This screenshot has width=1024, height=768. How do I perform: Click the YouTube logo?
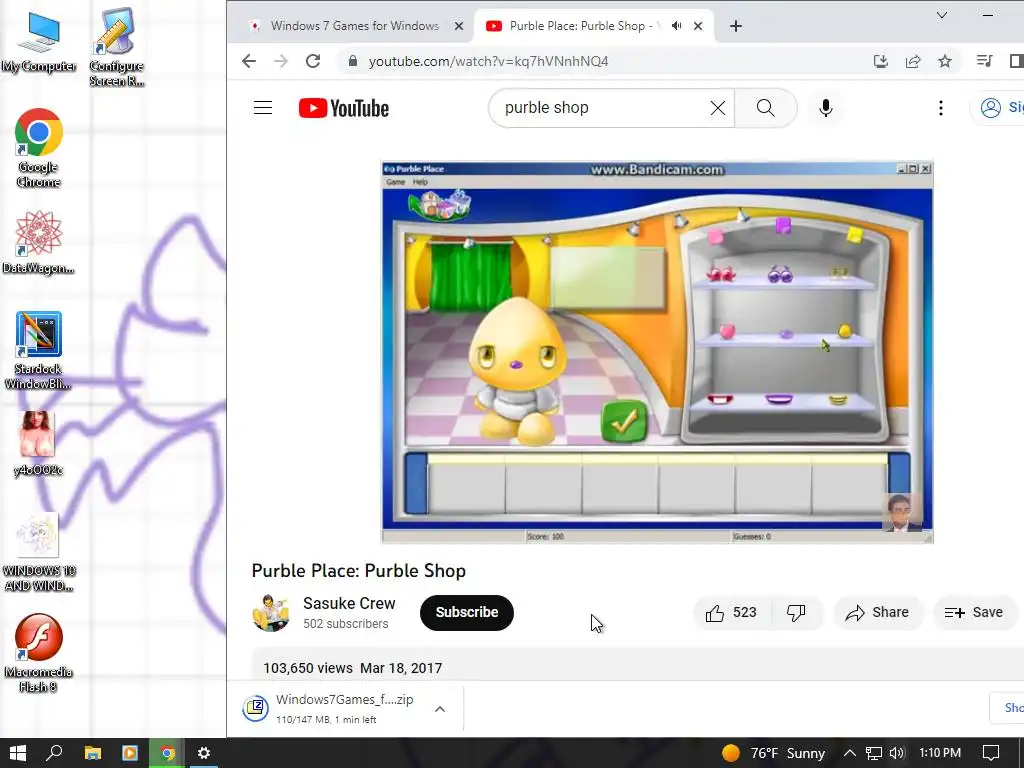click(344, 108)
